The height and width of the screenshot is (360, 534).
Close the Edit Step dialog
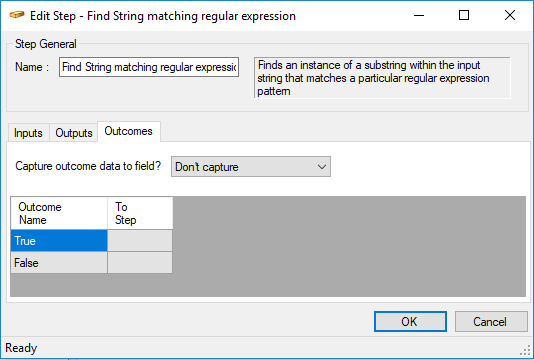pyautogui.click(x=509, y=15)
